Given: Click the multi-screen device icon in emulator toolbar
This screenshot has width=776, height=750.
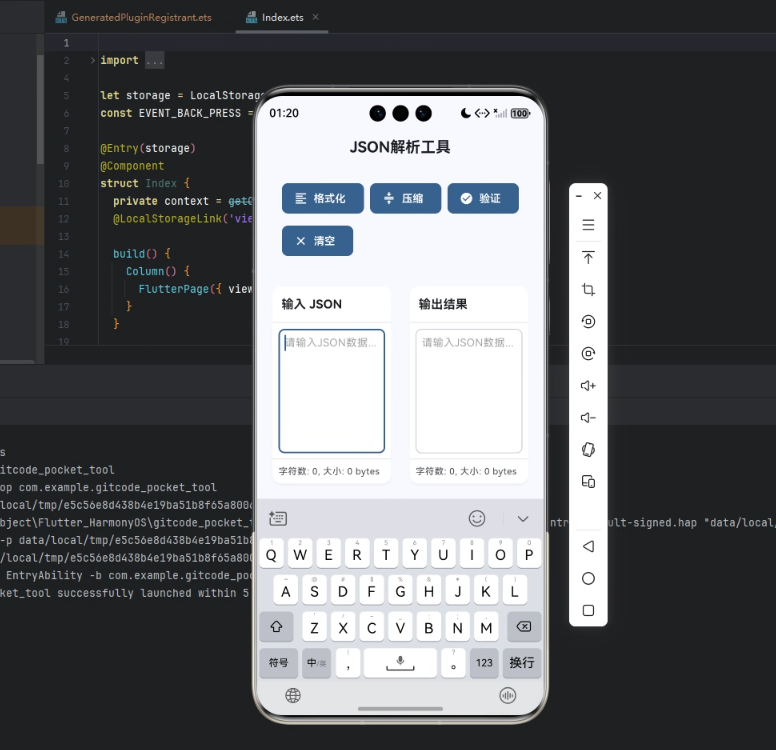Looking at the screenshot, I should point(588,482).
